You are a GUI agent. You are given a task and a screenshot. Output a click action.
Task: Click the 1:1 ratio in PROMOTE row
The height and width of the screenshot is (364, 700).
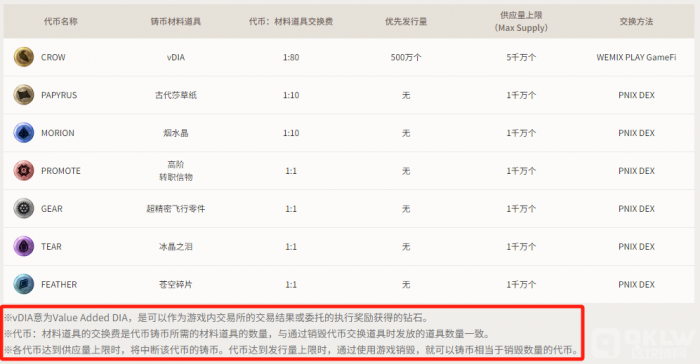coord(291,171)
